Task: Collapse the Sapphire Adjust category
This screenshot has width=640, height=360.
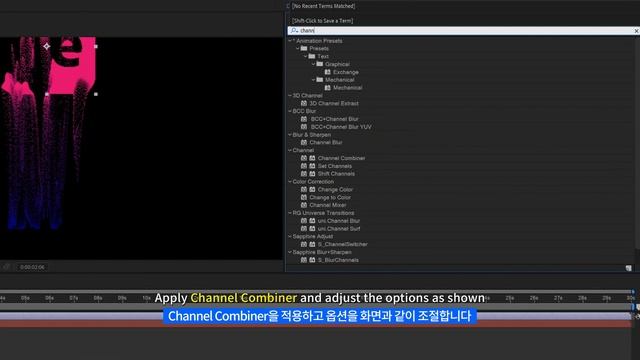Action: 290,236
